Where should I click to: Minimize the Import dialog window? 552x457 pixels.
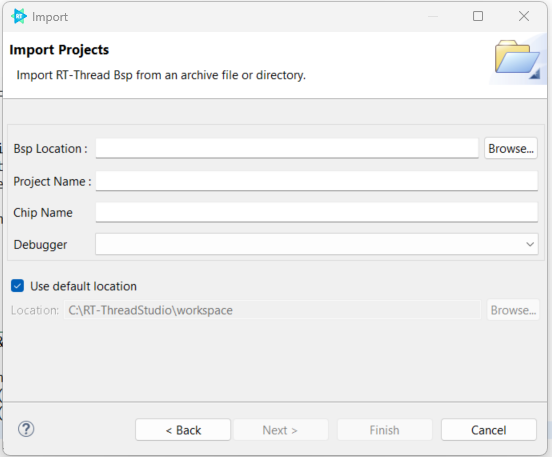click(433, 17)
